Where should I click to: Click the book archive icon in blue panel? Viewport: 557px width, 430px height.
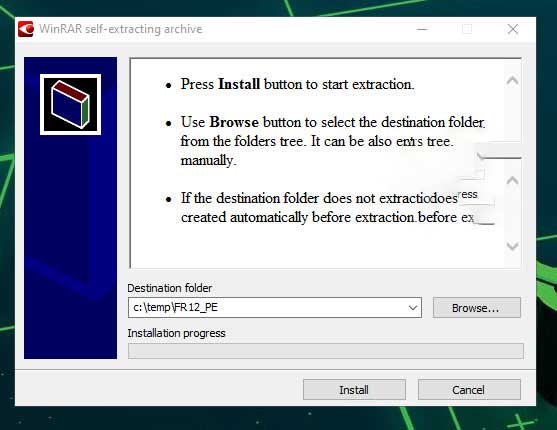pos(70,104)
